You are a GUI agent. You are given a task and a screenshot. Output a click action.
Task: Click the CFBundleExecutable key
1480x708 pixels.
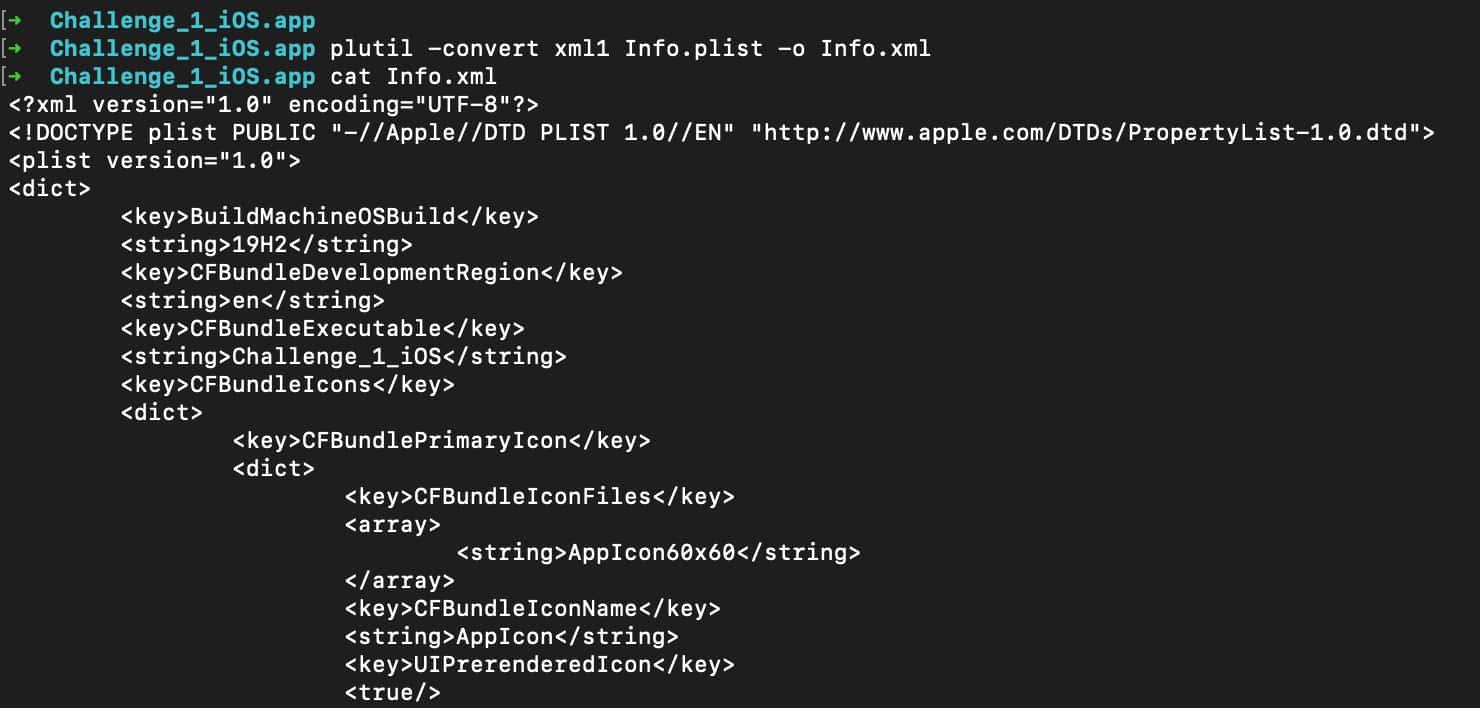(x=323, y=328)
